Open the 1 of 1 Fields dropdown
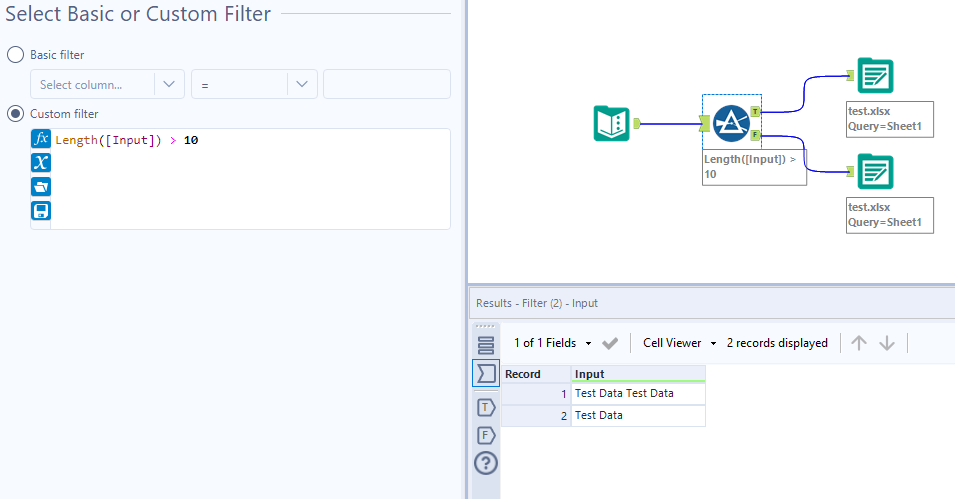The height and width of the screenshot is (499, 955). [552, 343]
